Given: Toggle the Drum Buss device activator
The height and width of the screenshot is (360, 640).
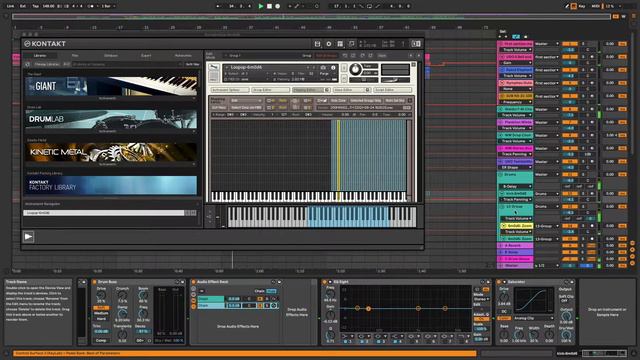Looking at the screenshot, I should [94, 282].
